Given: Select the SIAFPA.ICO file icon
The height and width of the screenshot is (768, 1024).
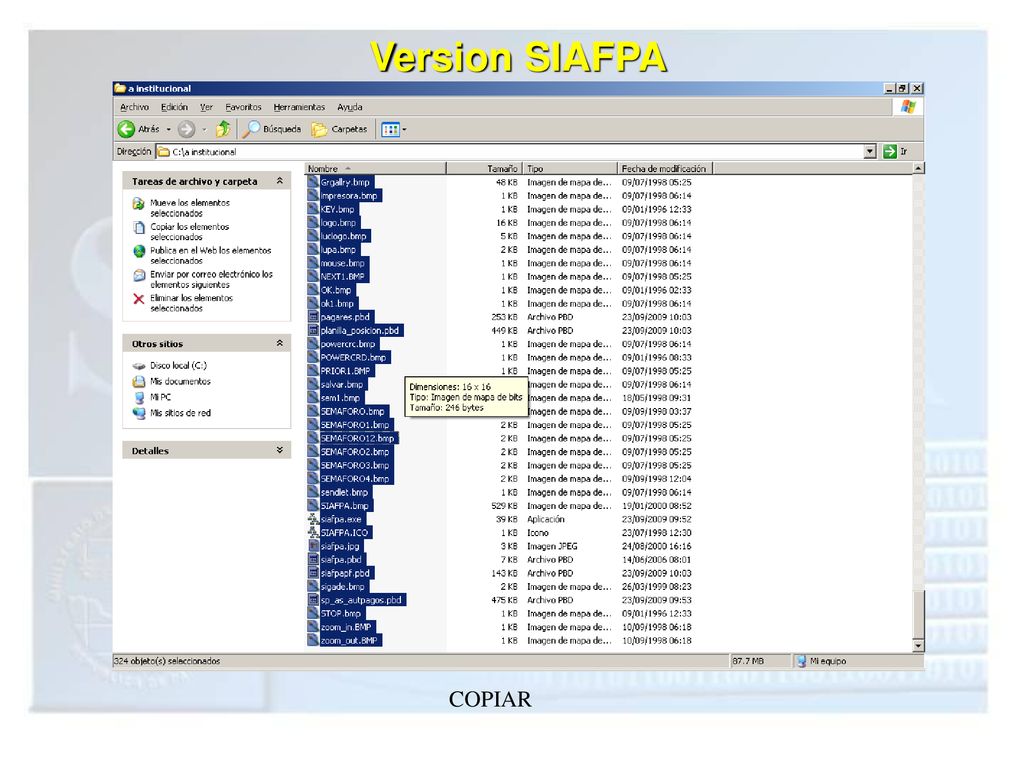Looking at the screenshot, I should [313, 533].
